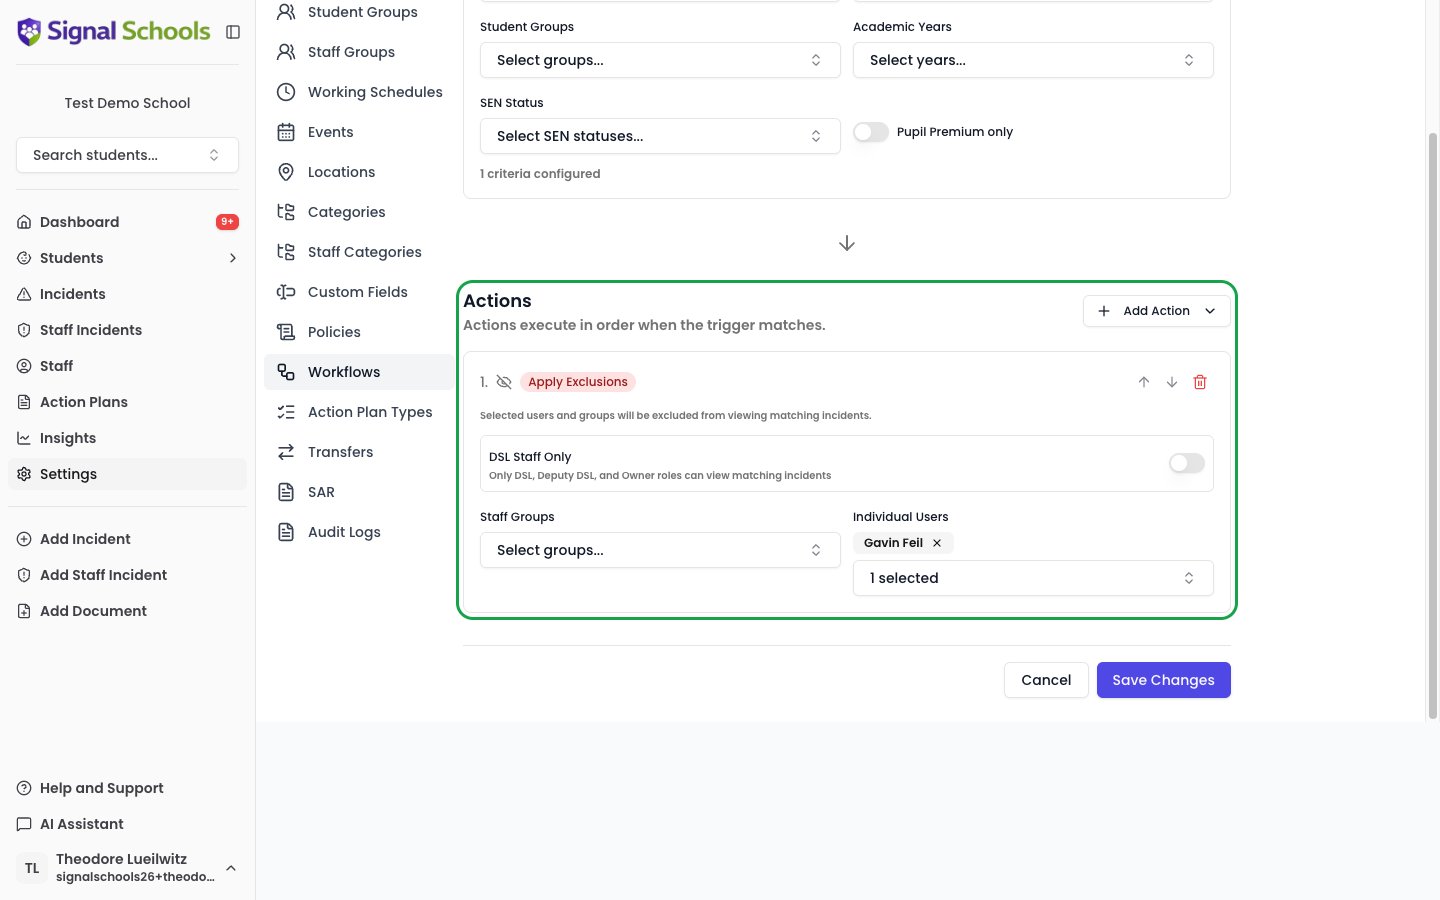1440x900 pixels.
Task: Click the Help and Support question icon
Action: (x=24, y=788)
